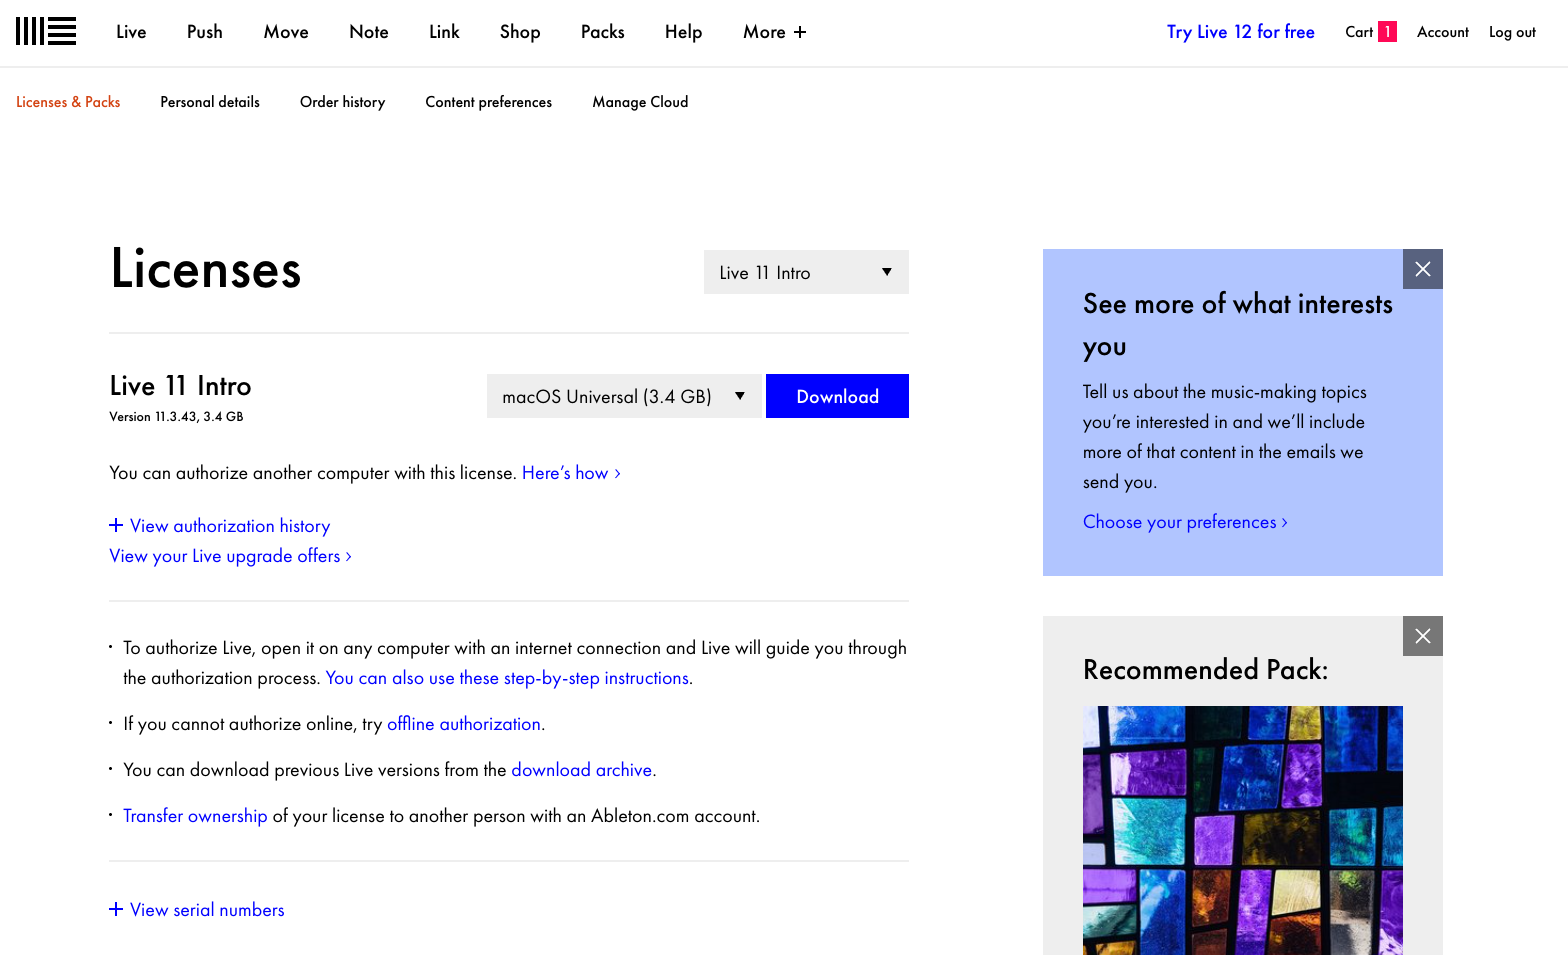This screenshot has width=1568, height=955.
Task: Close the 'See more of what interests you' panel
Action: (1422, 269)
